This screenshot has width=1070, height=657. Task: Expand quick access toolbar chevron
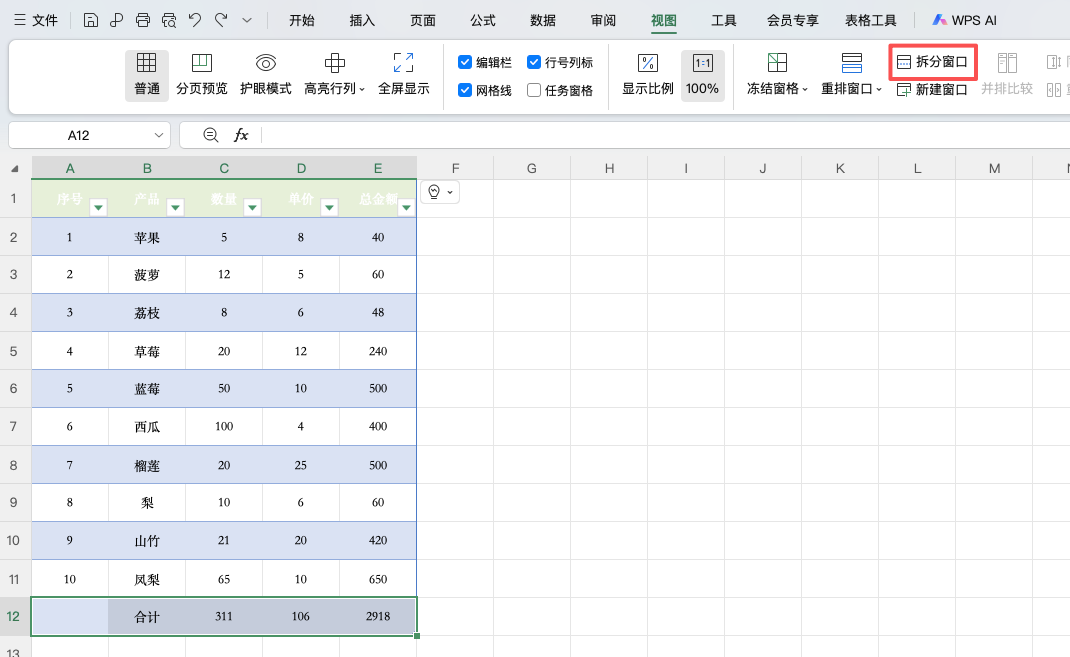click(247, 20)
